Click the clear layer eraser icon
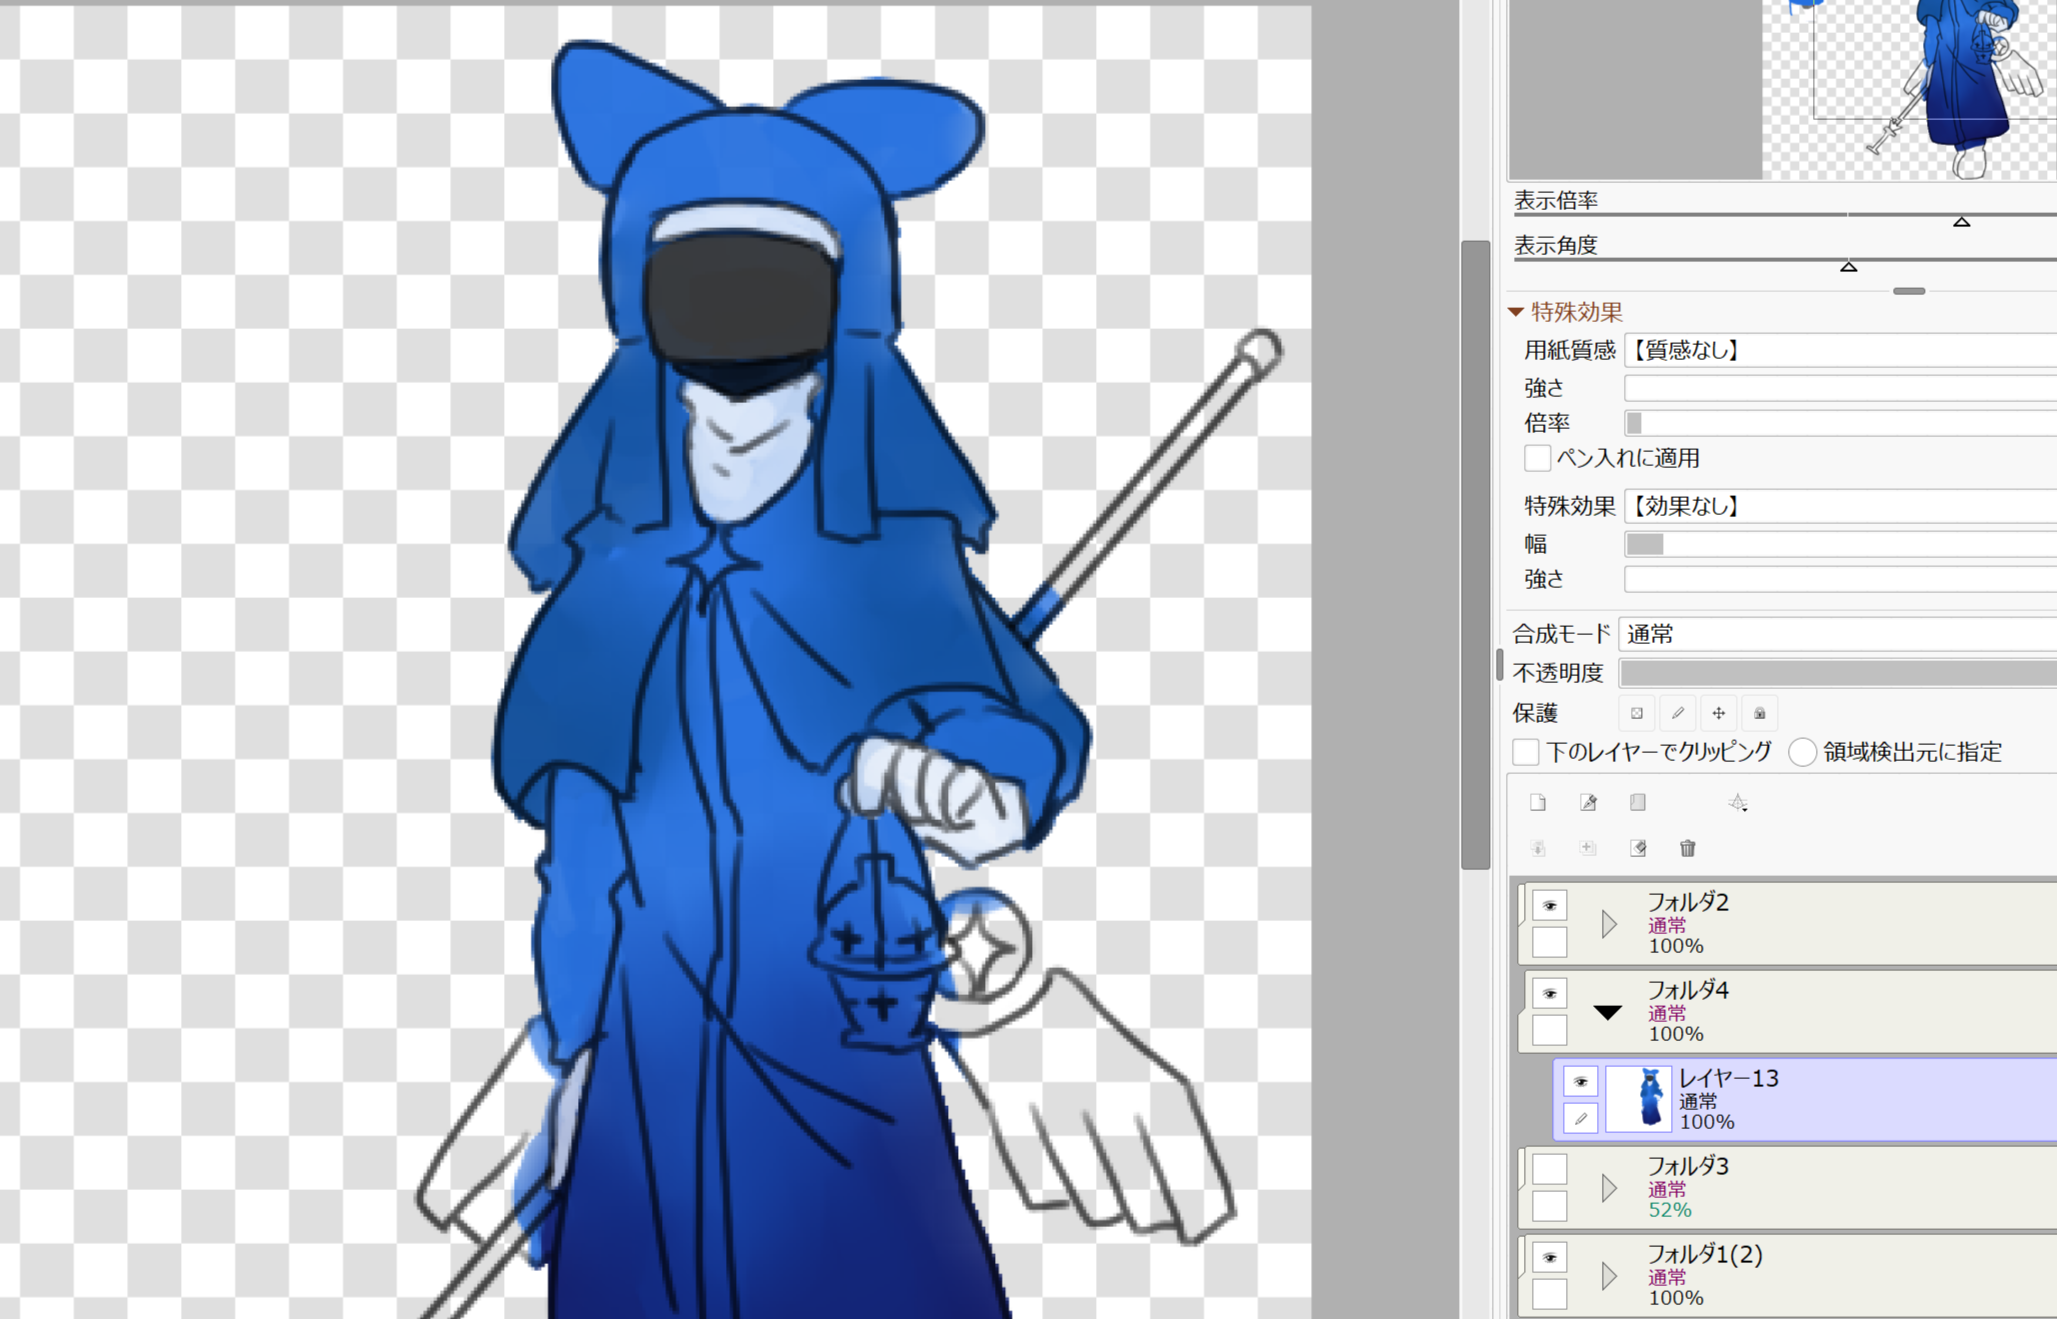This screenshot has height=1319, width=2057. click(1637, 848)
